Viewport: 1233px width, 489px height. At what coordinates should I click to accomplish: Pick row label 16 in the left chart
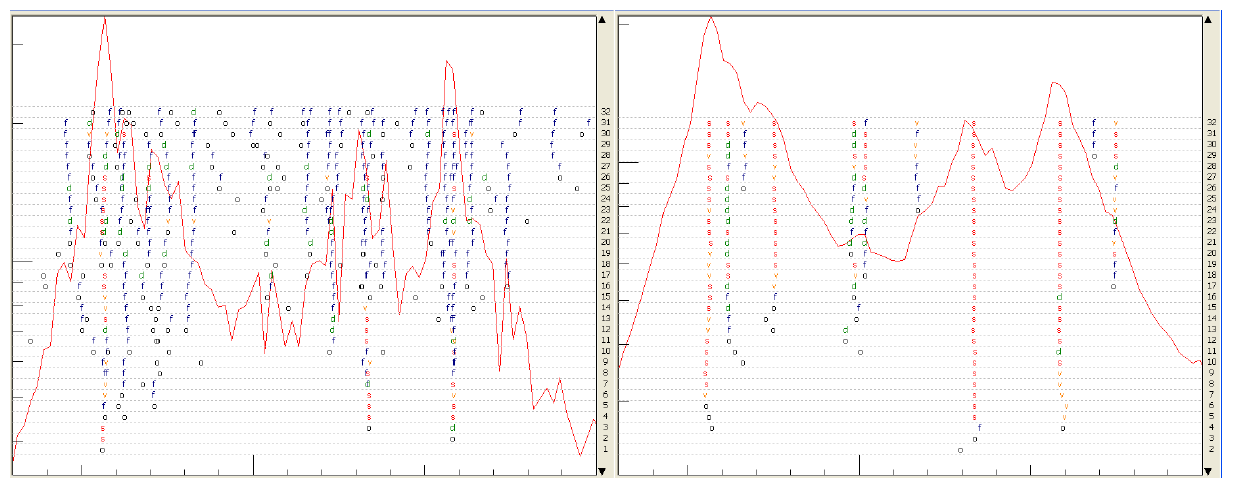(x=605, y=286)
